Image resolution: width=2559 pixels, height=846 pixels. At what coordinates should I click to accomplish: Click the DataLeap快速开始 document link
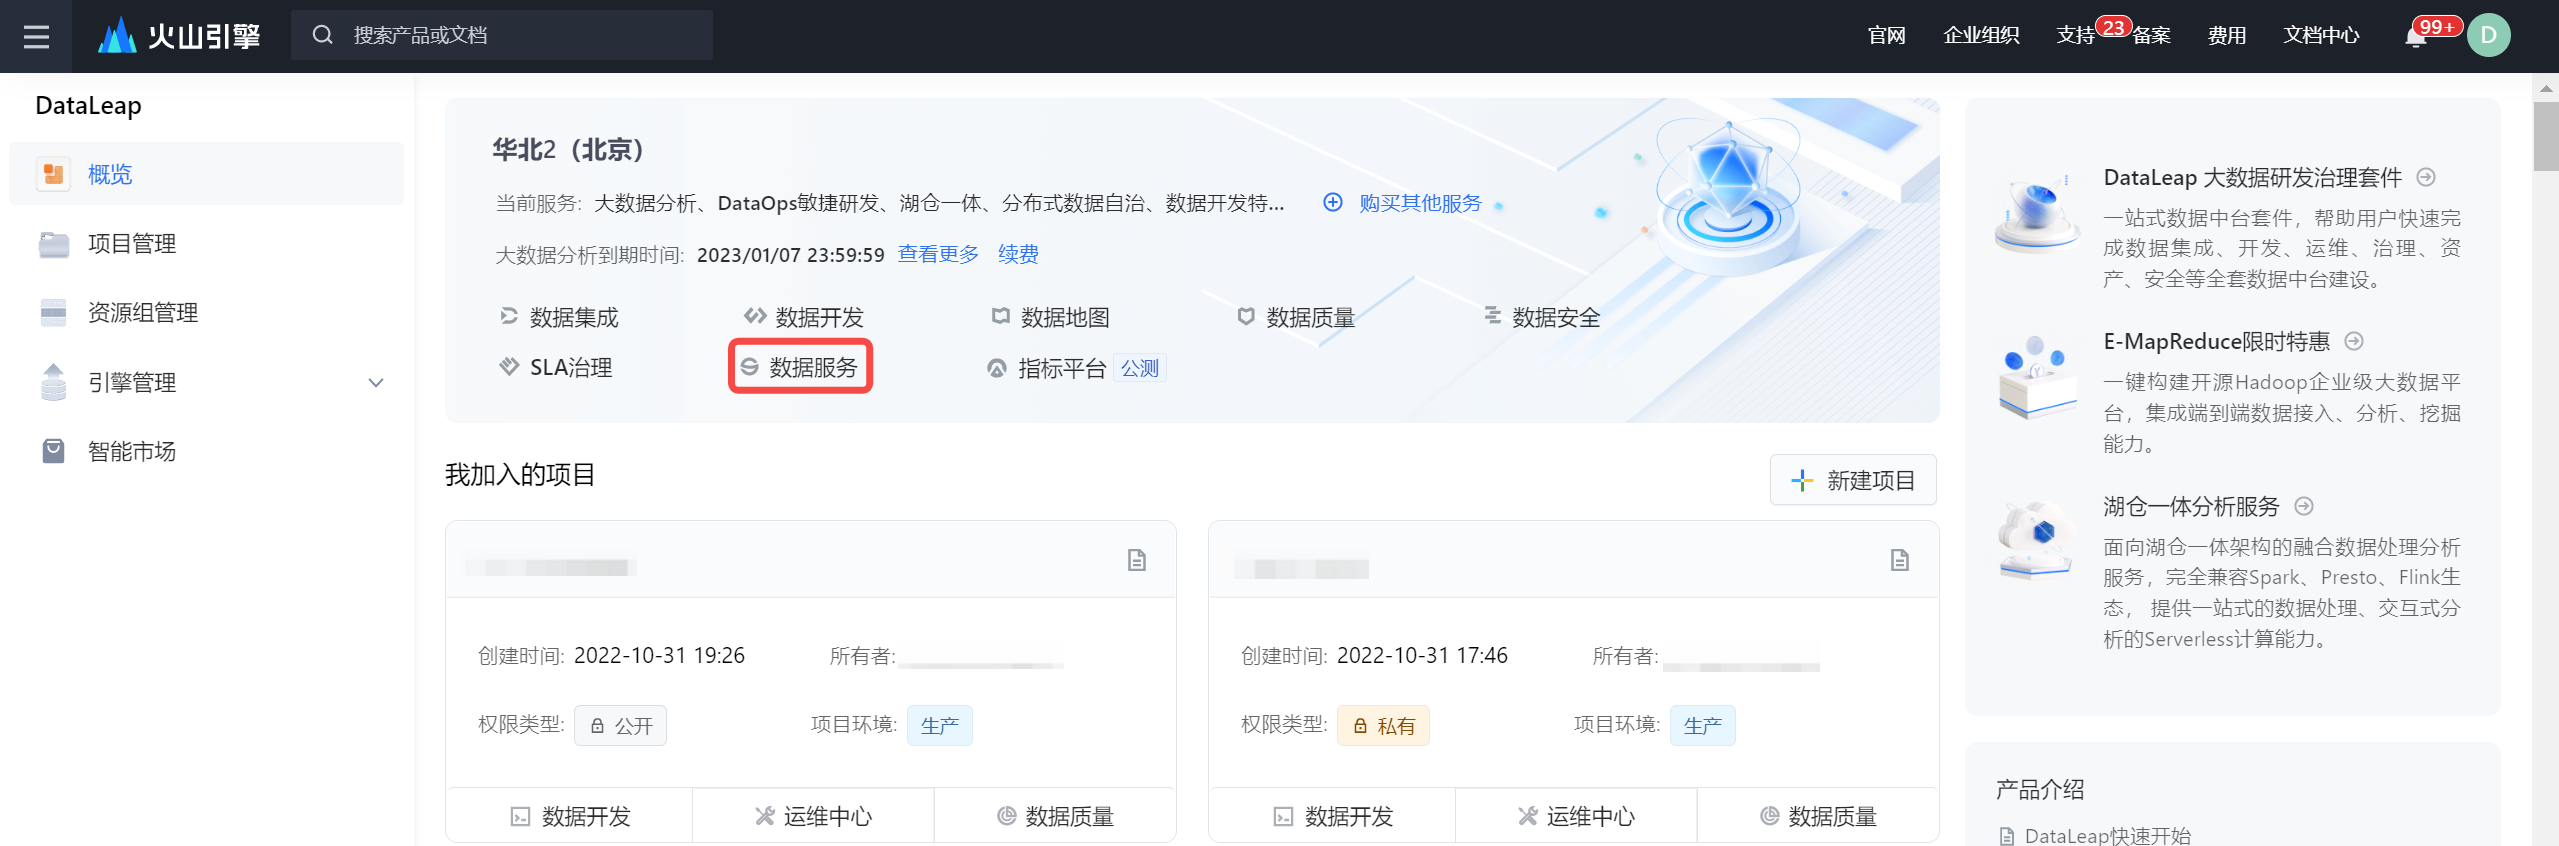pos(2107,835)
